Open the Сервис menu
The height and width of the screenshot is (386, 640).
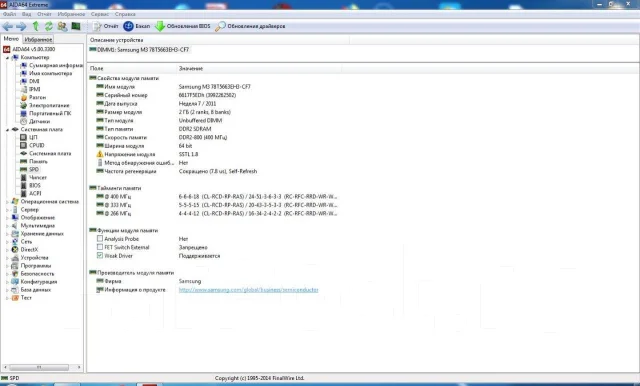tap(100, 14)
